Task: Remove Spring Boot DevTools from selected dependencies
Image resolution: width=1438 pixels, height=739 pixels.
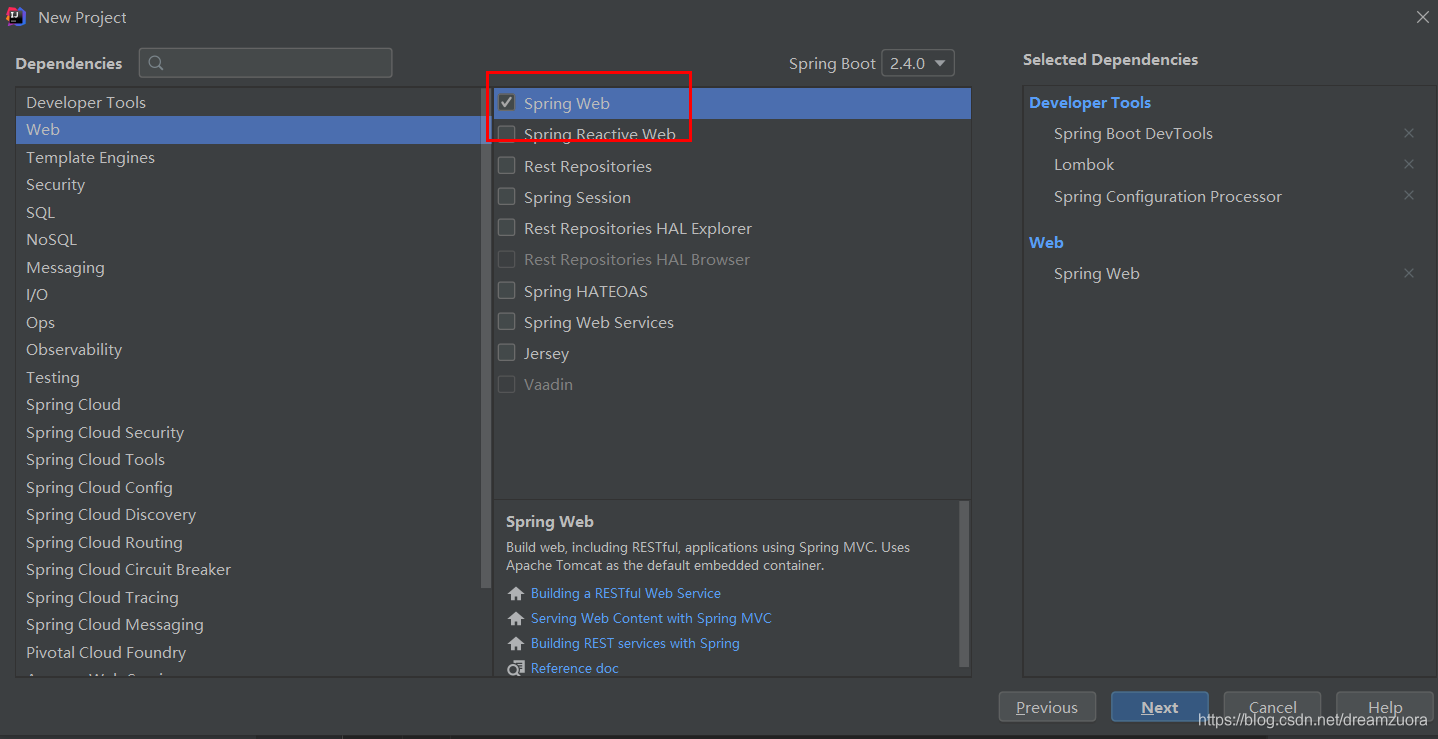Action: pos(1409,133)
